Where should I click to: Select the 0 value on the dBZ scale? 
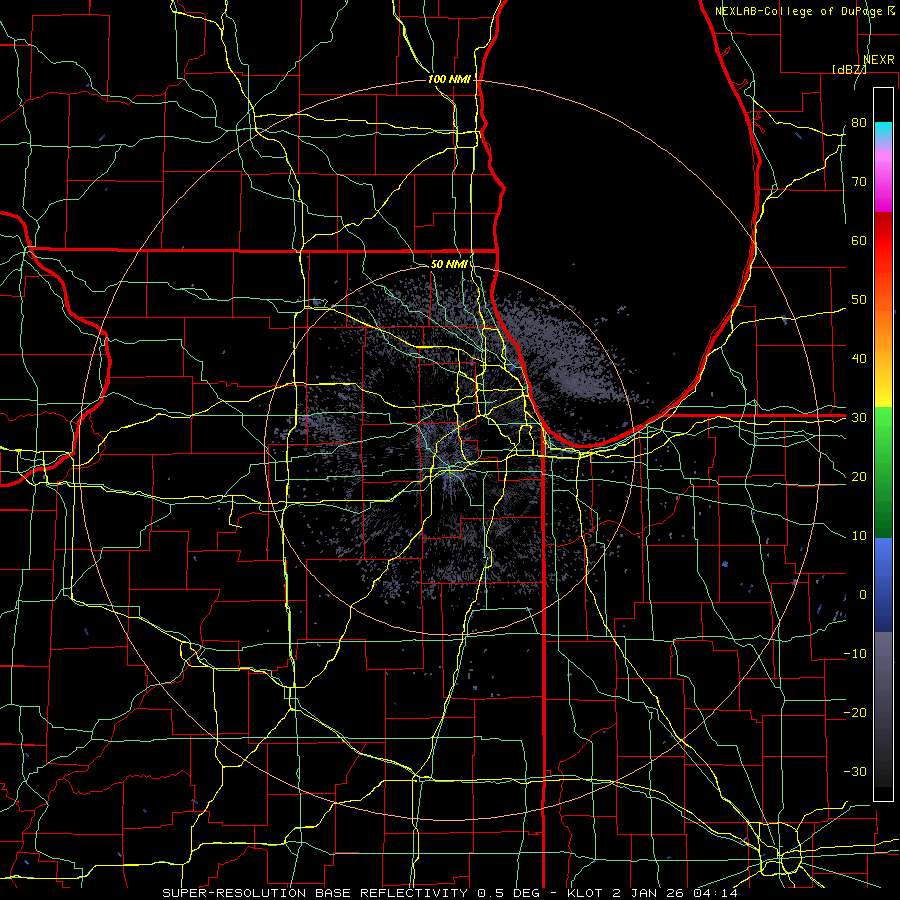click(863, 595)
